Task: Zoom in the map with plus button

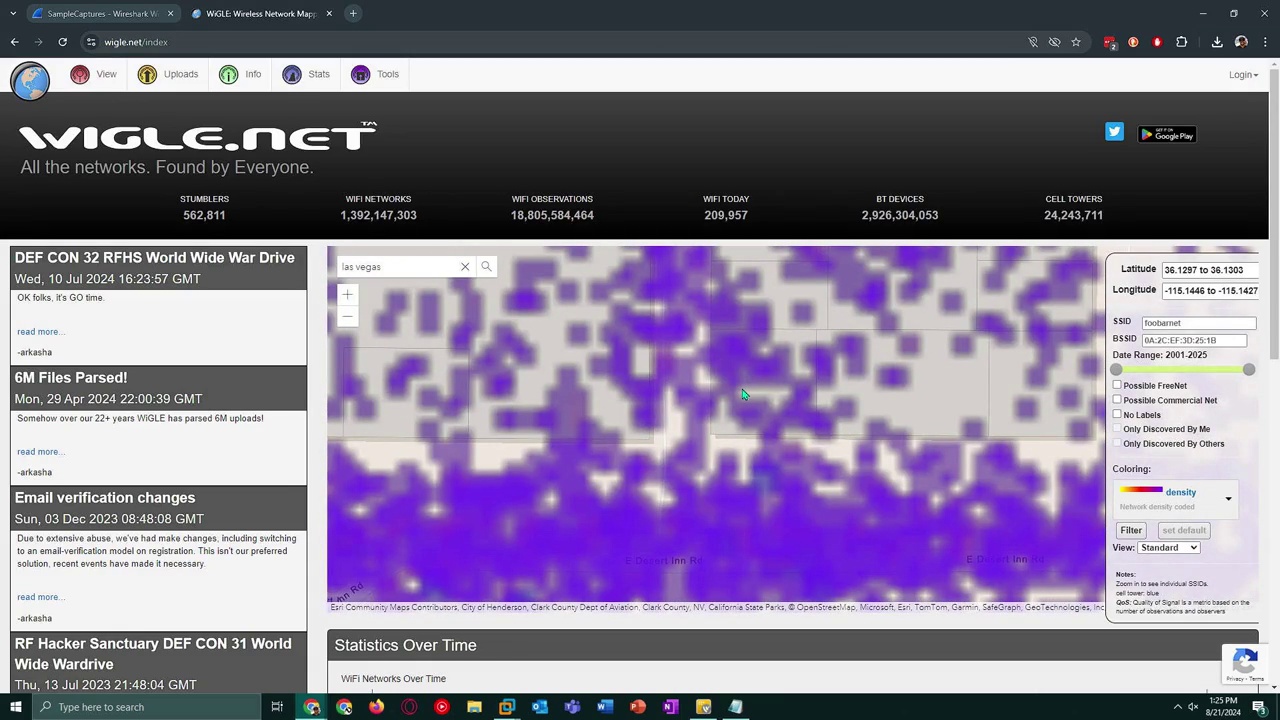Action: click(x=347, y=295)
